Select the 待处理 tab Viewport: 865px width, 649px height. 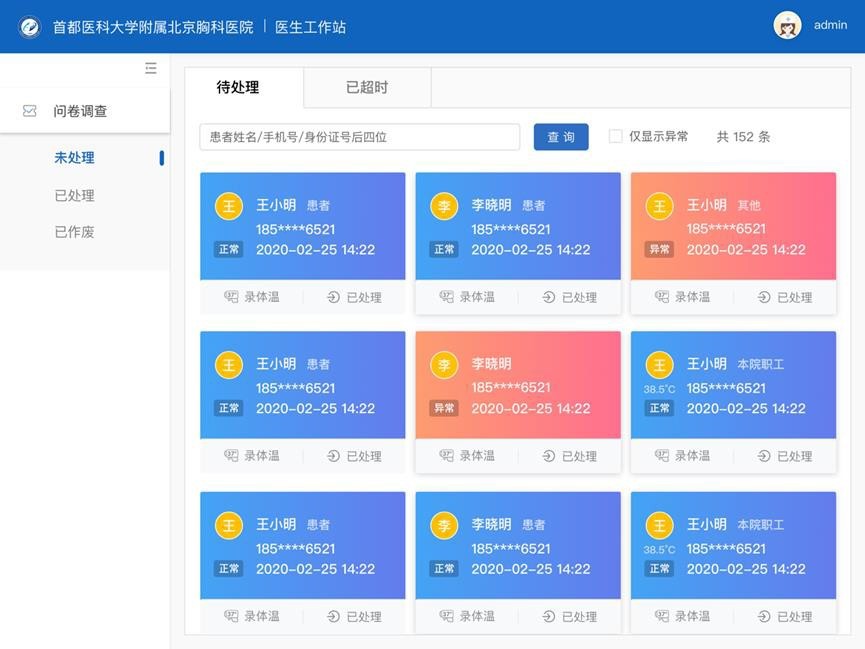click(x=238, y=88)
